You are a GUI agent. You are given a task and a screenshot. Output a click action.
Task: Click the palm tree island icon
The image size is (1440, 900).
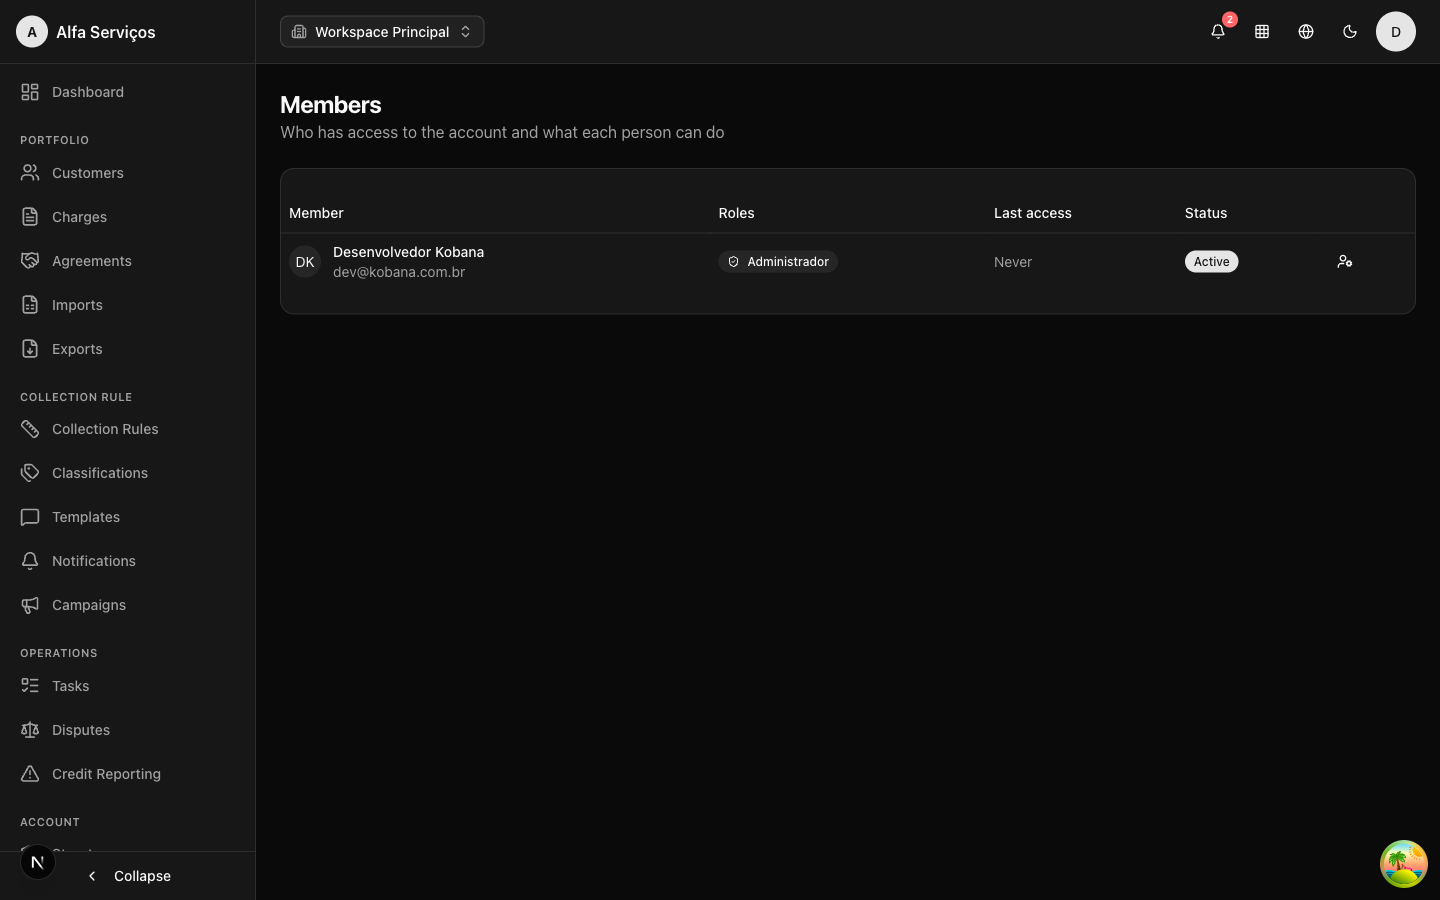(1404, 864)
